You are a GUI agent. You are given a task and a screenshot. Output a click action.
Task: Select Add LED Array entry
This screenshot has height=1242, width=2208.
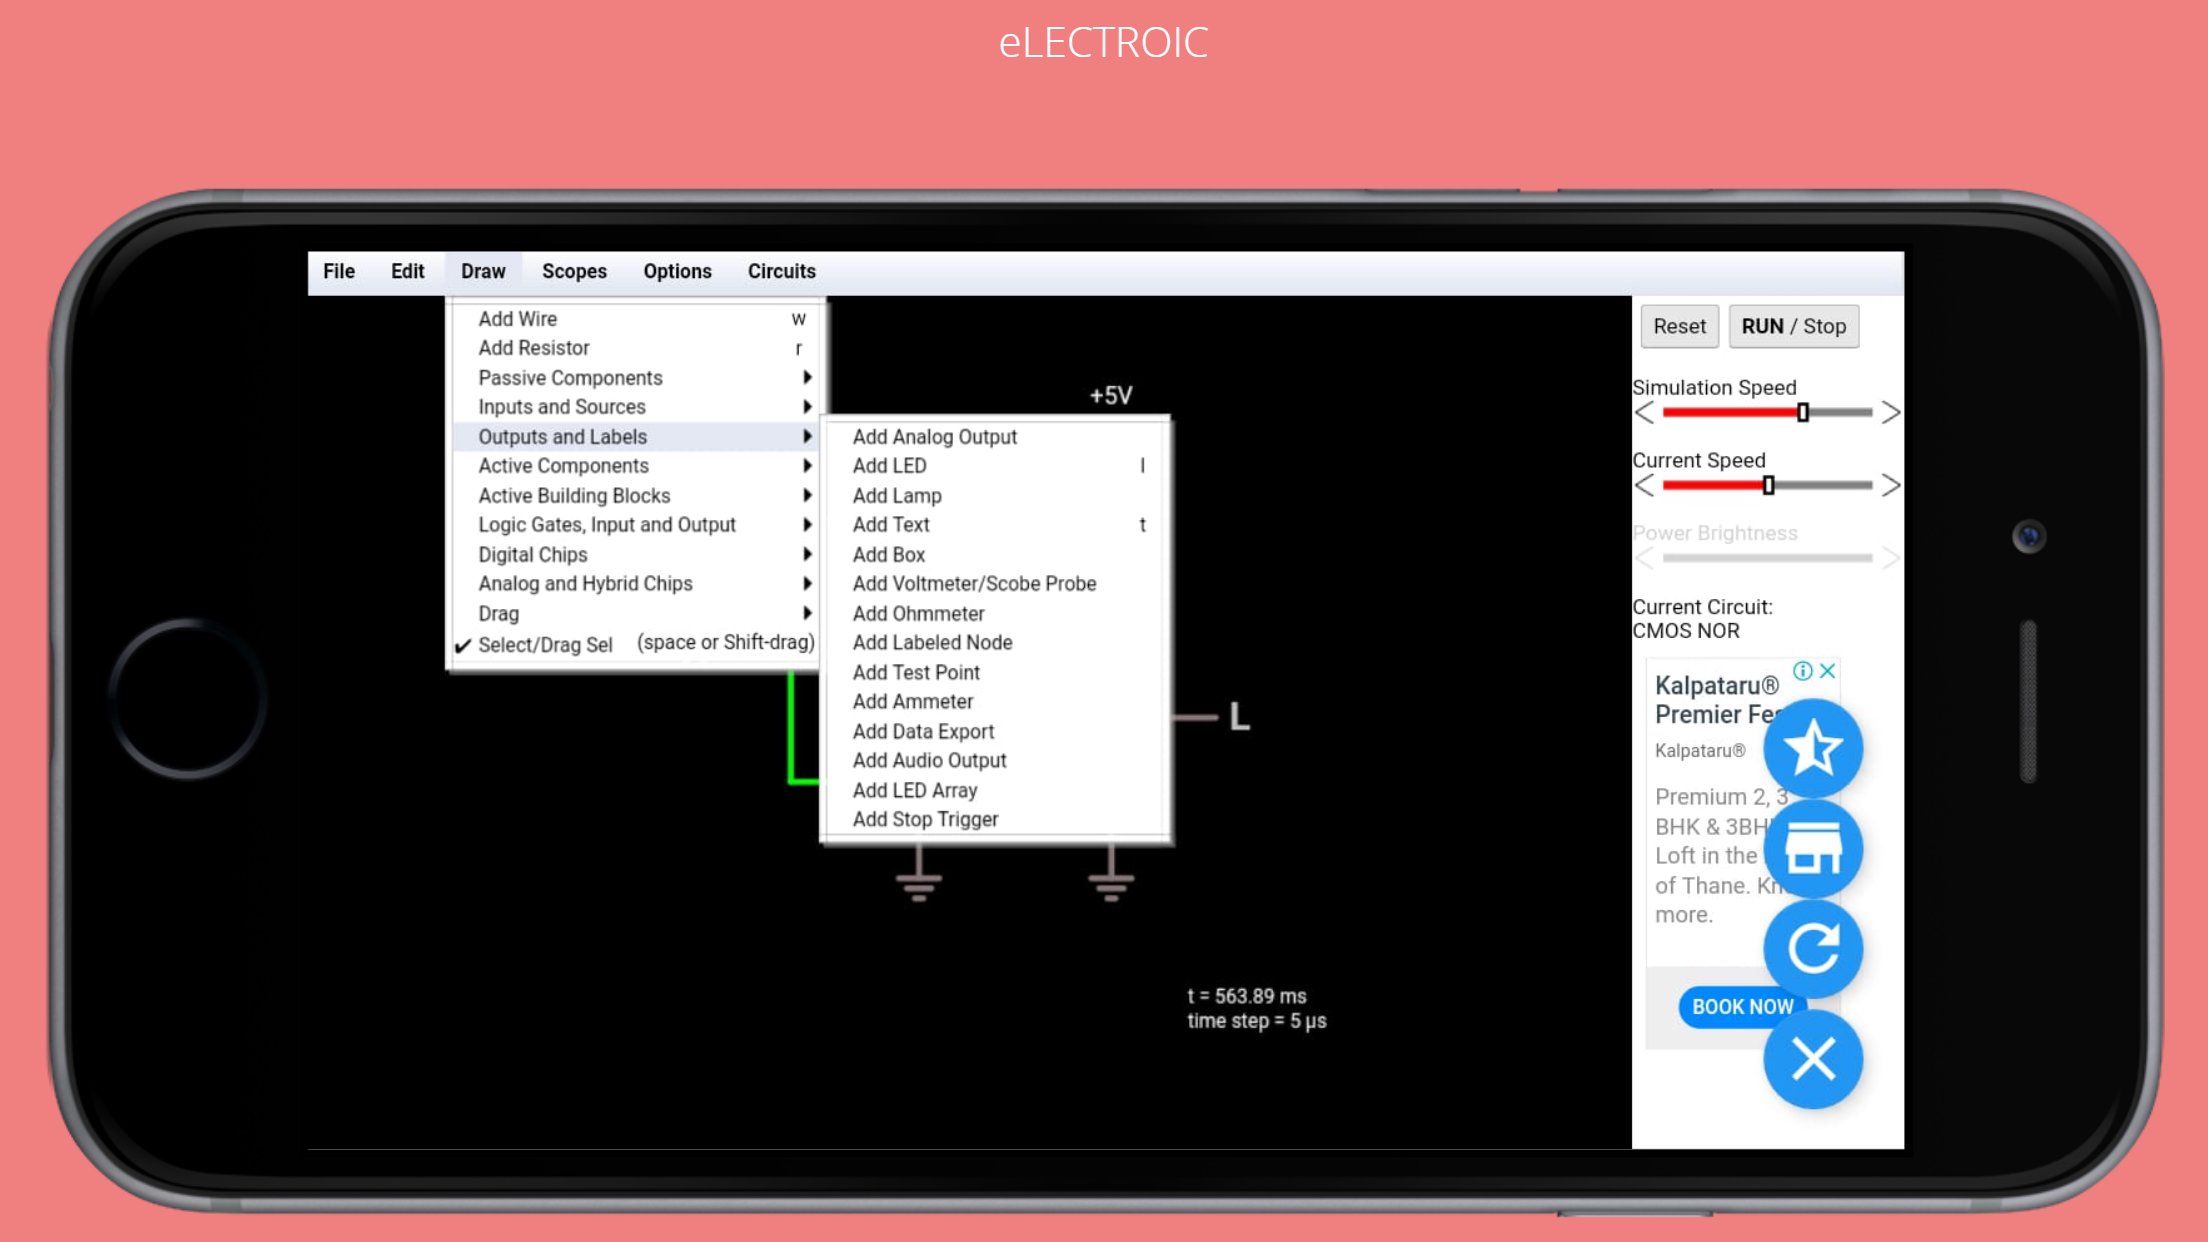[x=914, y=790]
